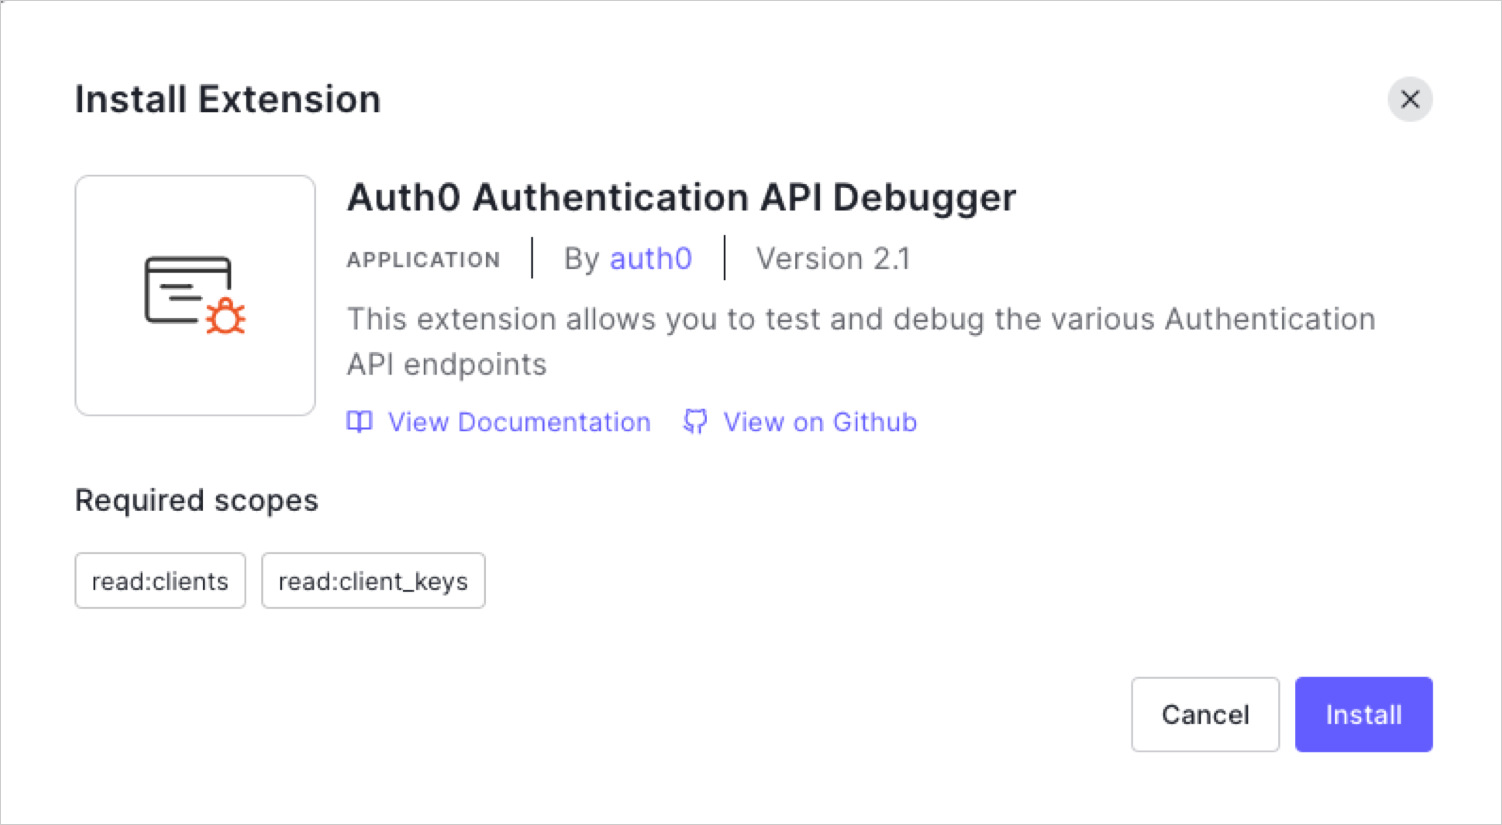
Task: Click the Version 2.1 text
Action: tap(833, 259)
